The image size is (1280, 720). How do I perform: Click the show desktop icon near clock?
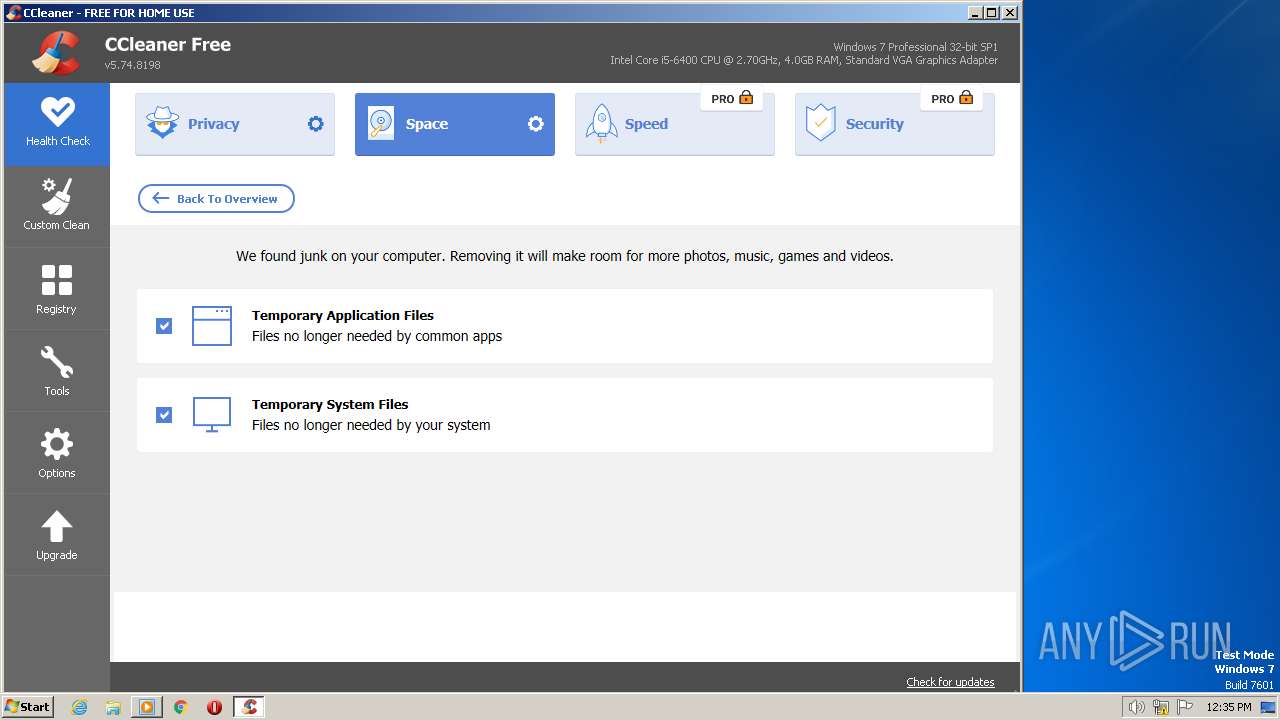click(x=1267, y=707)
